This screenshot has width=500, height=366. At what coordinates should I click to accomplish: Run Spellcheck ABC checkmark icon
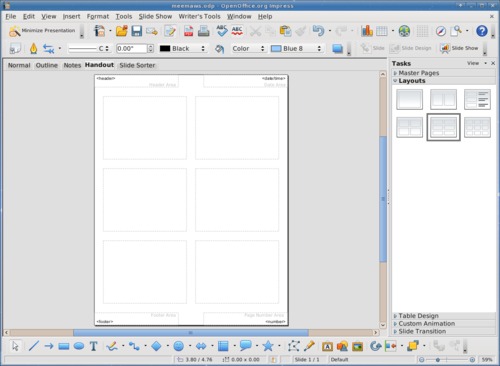[x=222, y=31]
